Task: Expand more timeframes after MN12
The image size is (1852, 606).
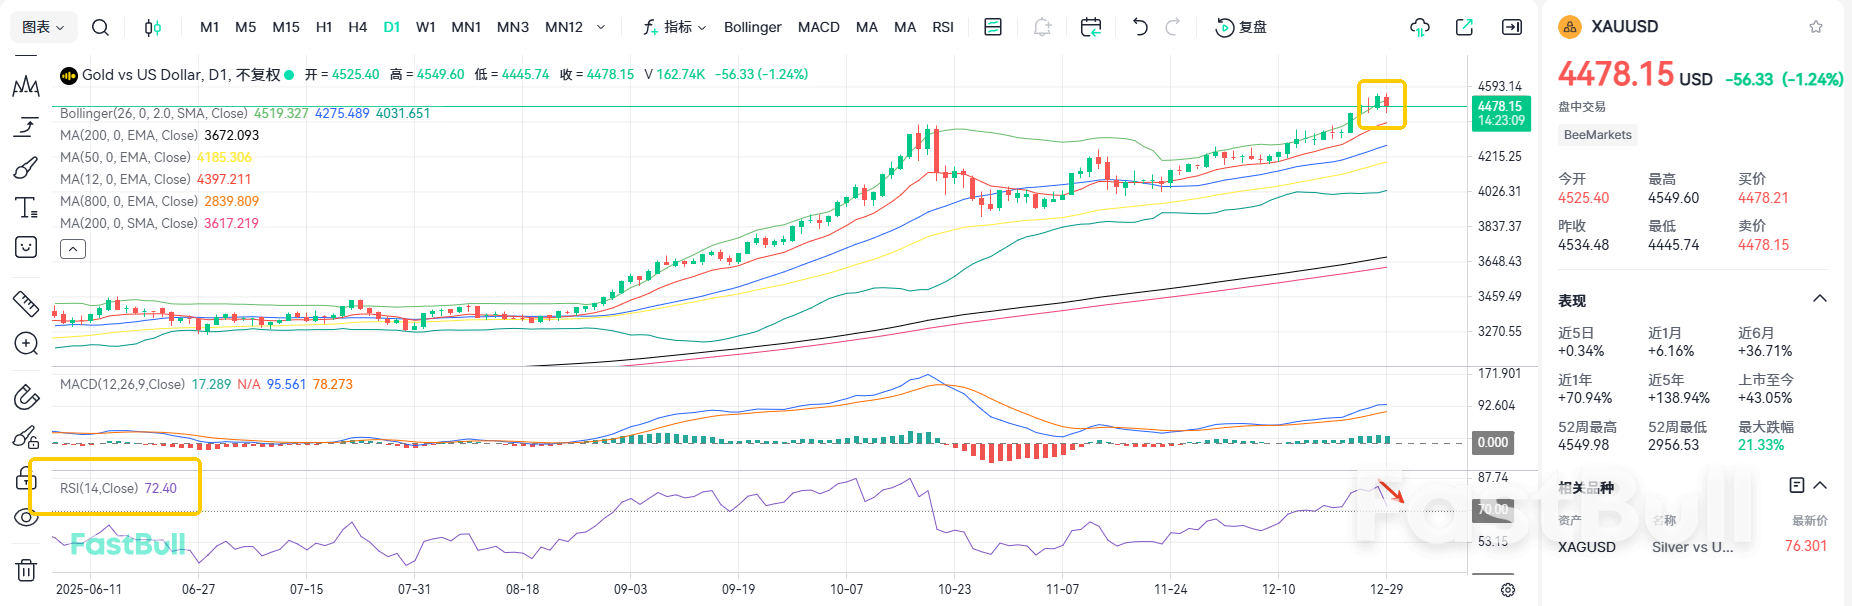Action: 601,27
